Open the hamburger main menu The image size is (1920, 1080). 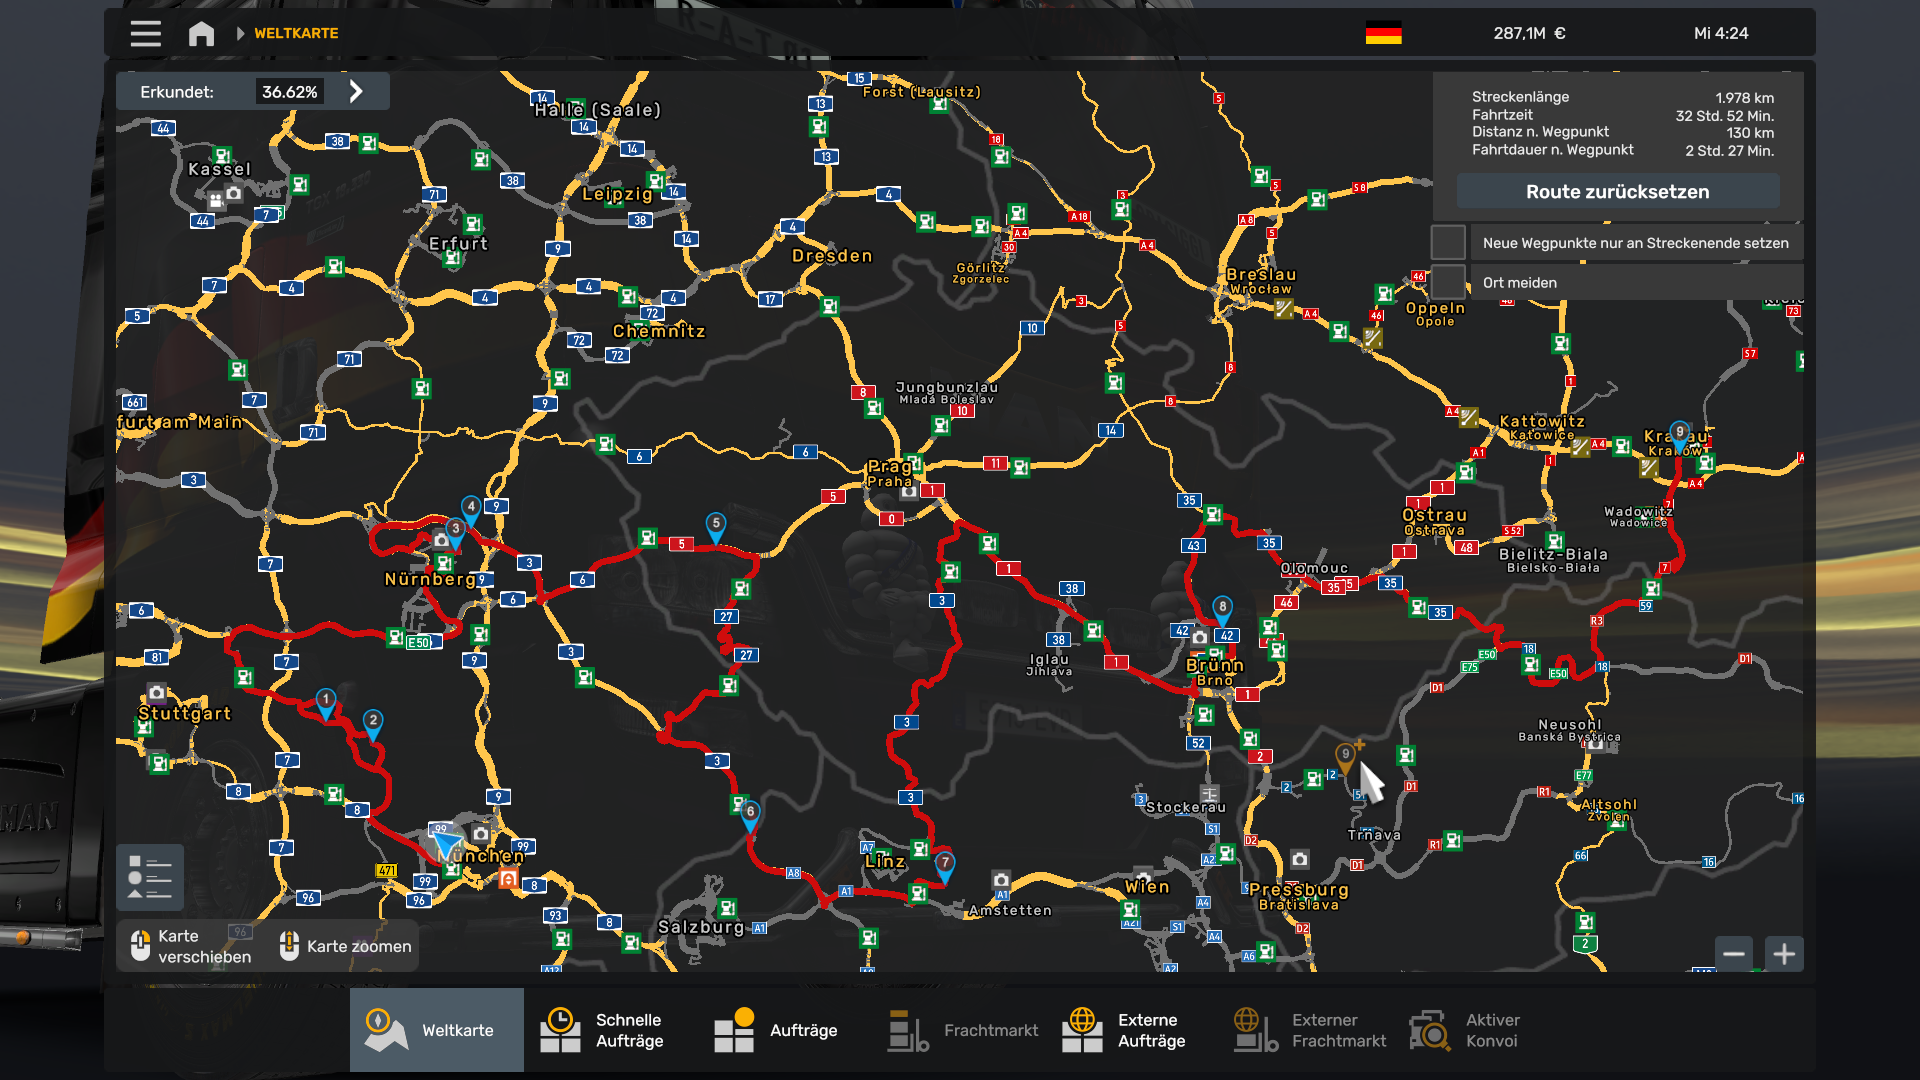(x=145, y=33)
